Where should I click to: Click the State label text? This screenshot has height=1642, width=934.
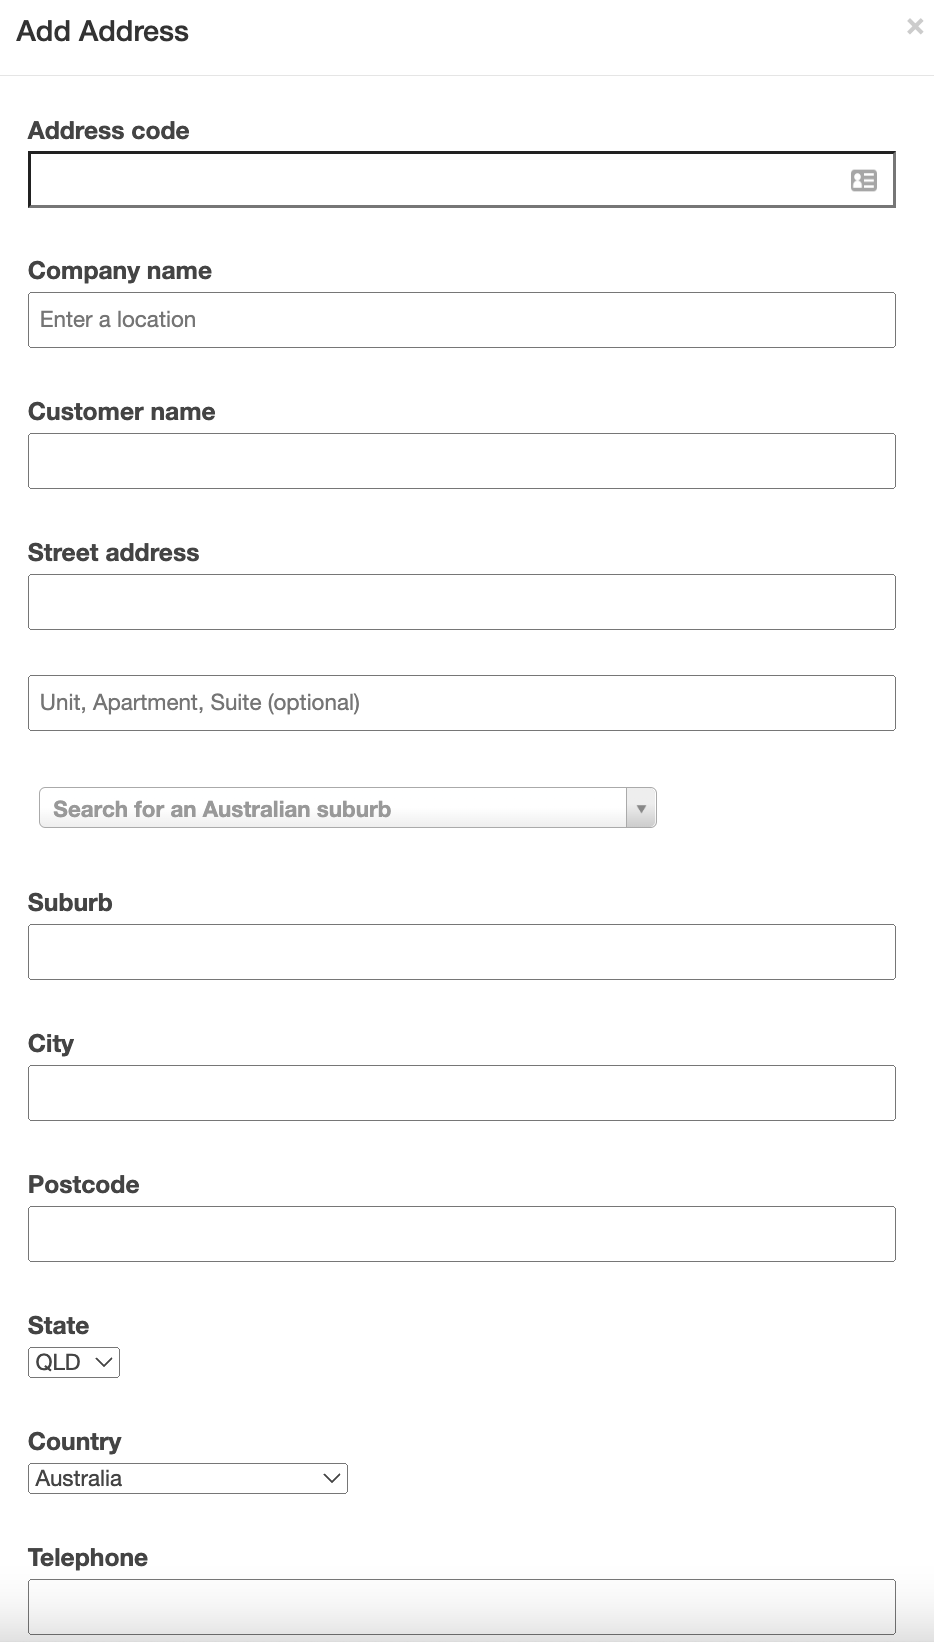(x=58, y=1325)
